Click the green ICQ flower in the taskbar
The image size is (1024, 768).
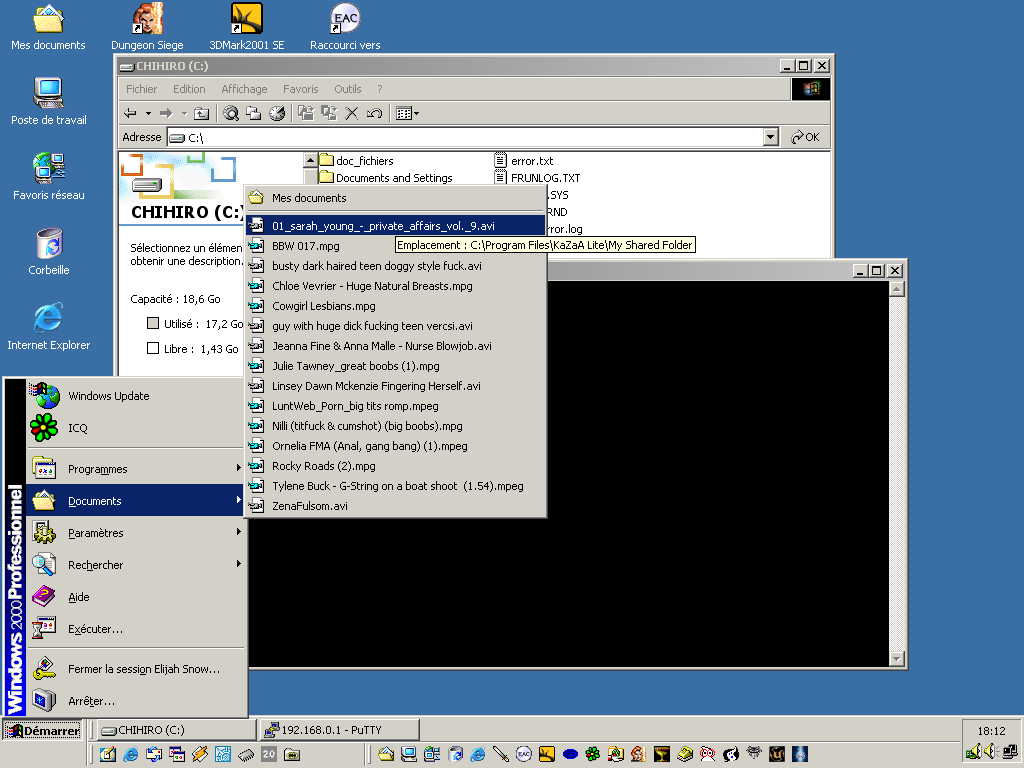click(x=593, y=754)
